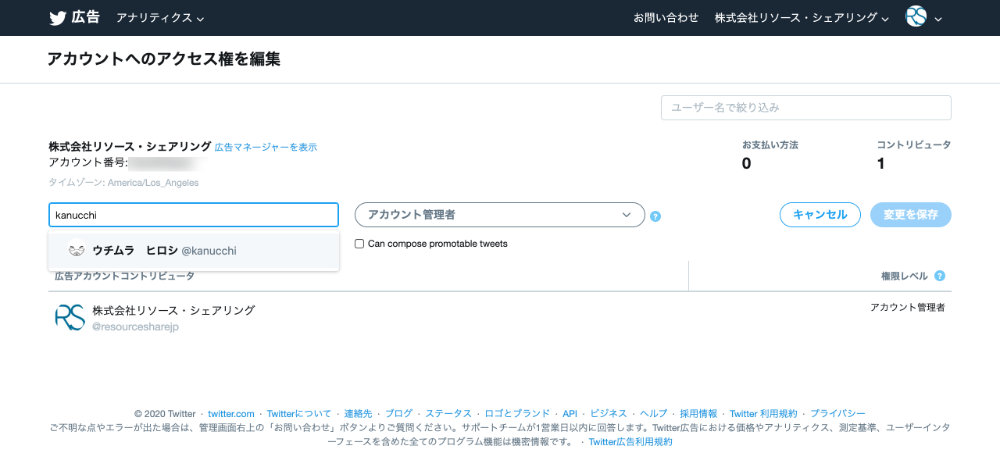Click the 株式会社リソース・シェアリング contributor name in the table
Image resolution: width=1000 pixels, height=453 pixels.
click(173, 311)
